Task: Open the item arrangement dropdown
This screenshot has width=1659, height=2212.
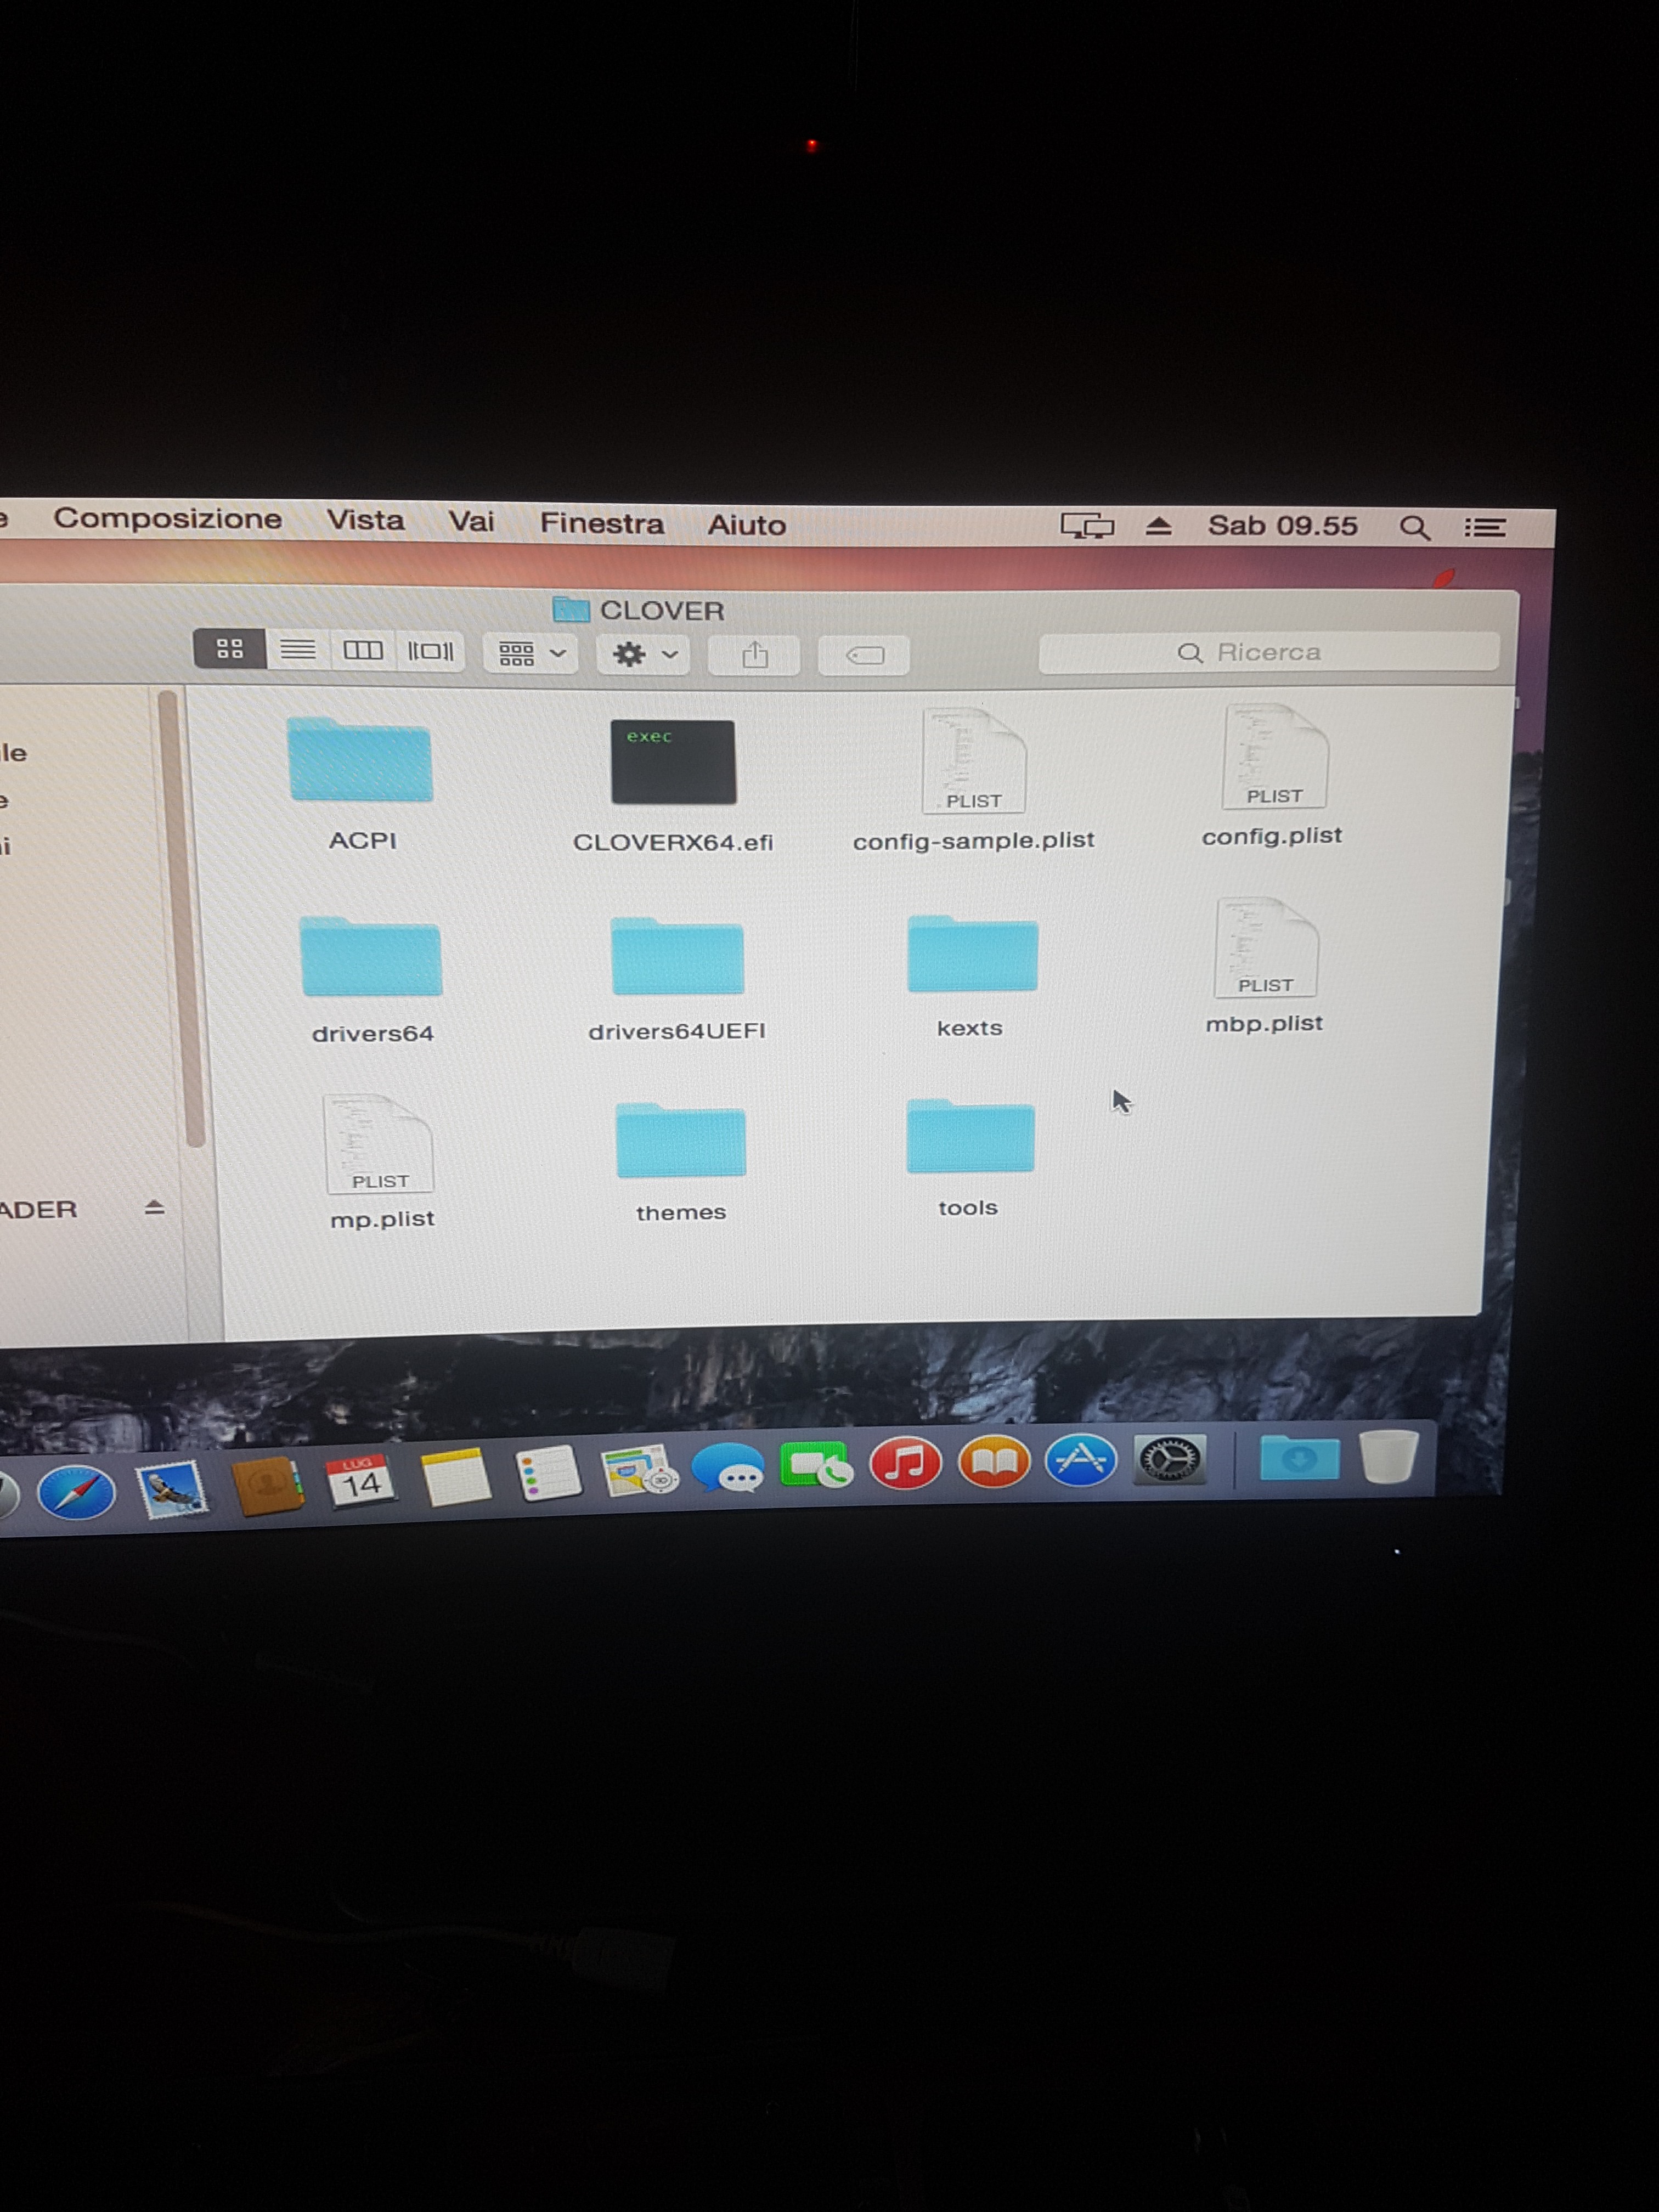Action: point(531,654)
